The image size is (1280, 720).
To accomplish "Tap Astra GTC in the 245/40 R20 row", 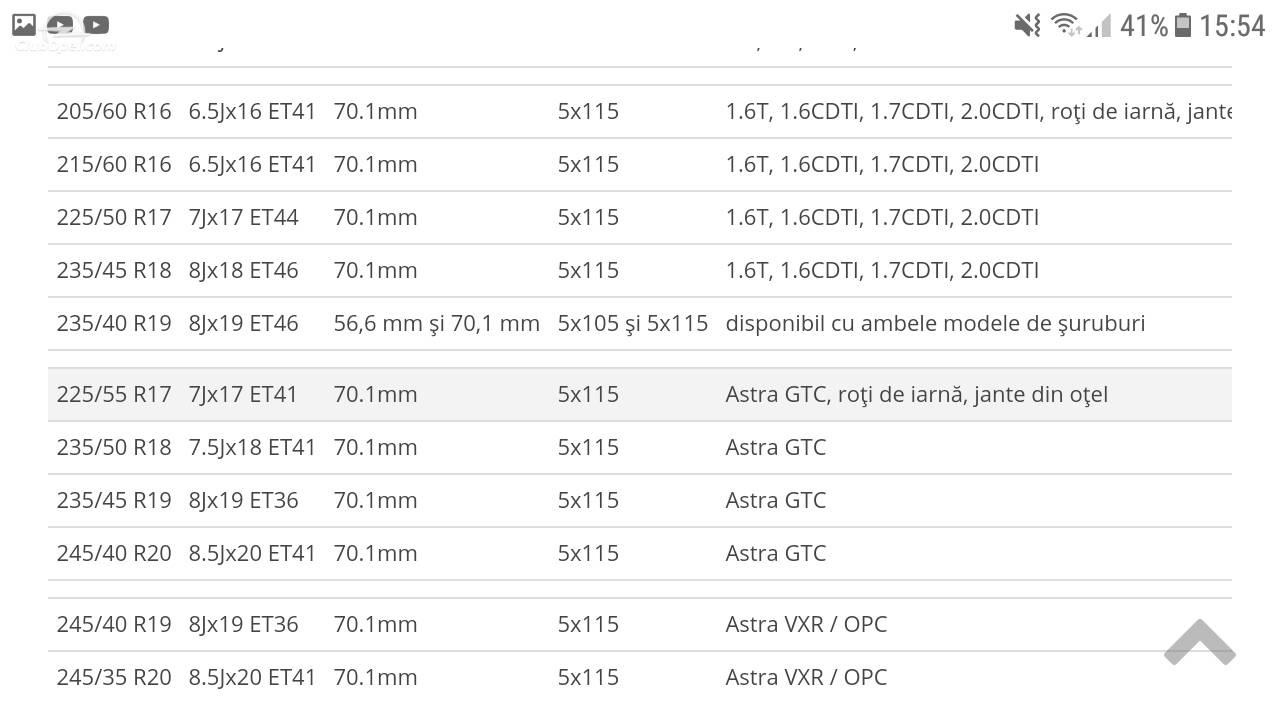I will pyautogui.click(x=776, y=553).
